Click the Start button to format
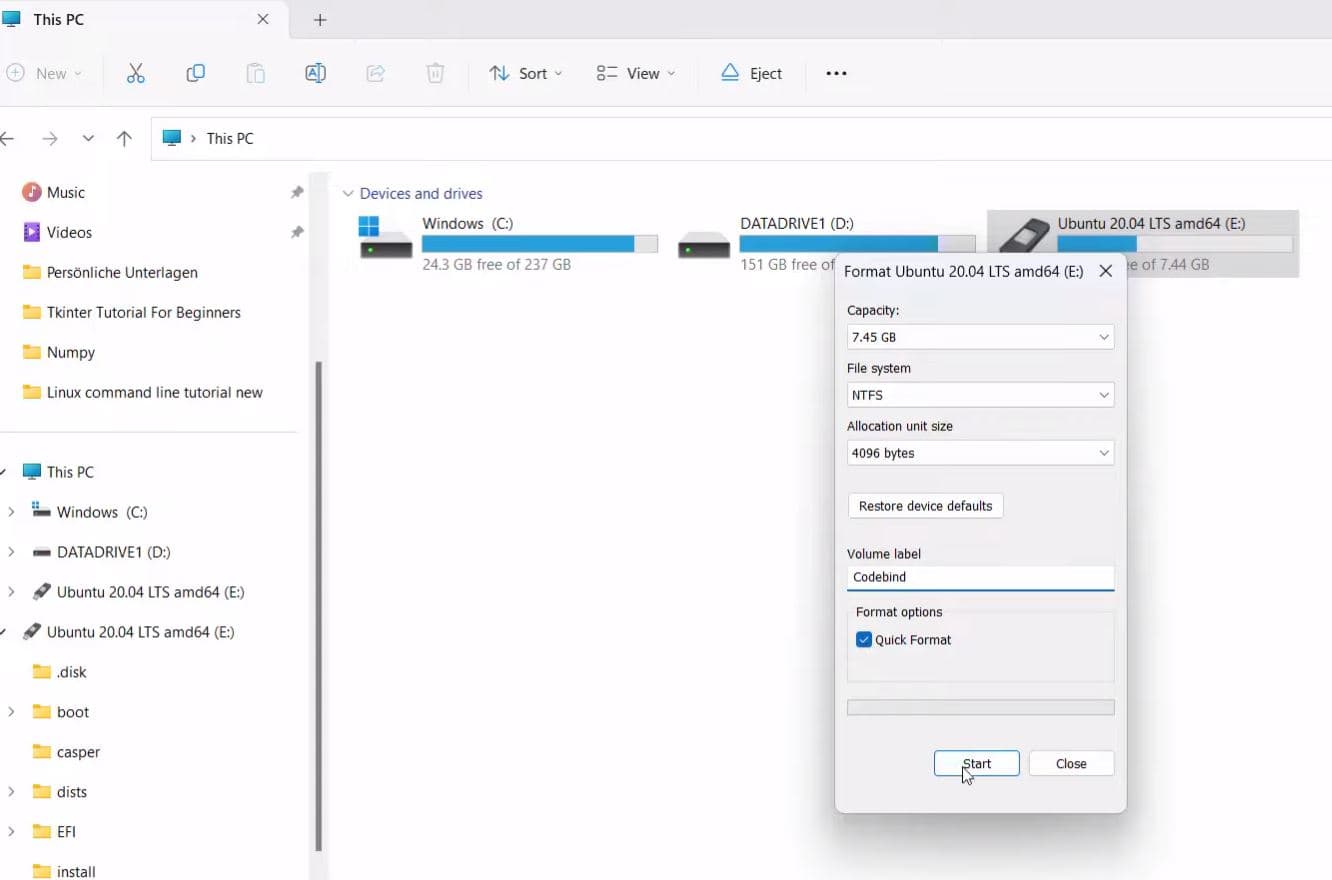 [976, 764]
